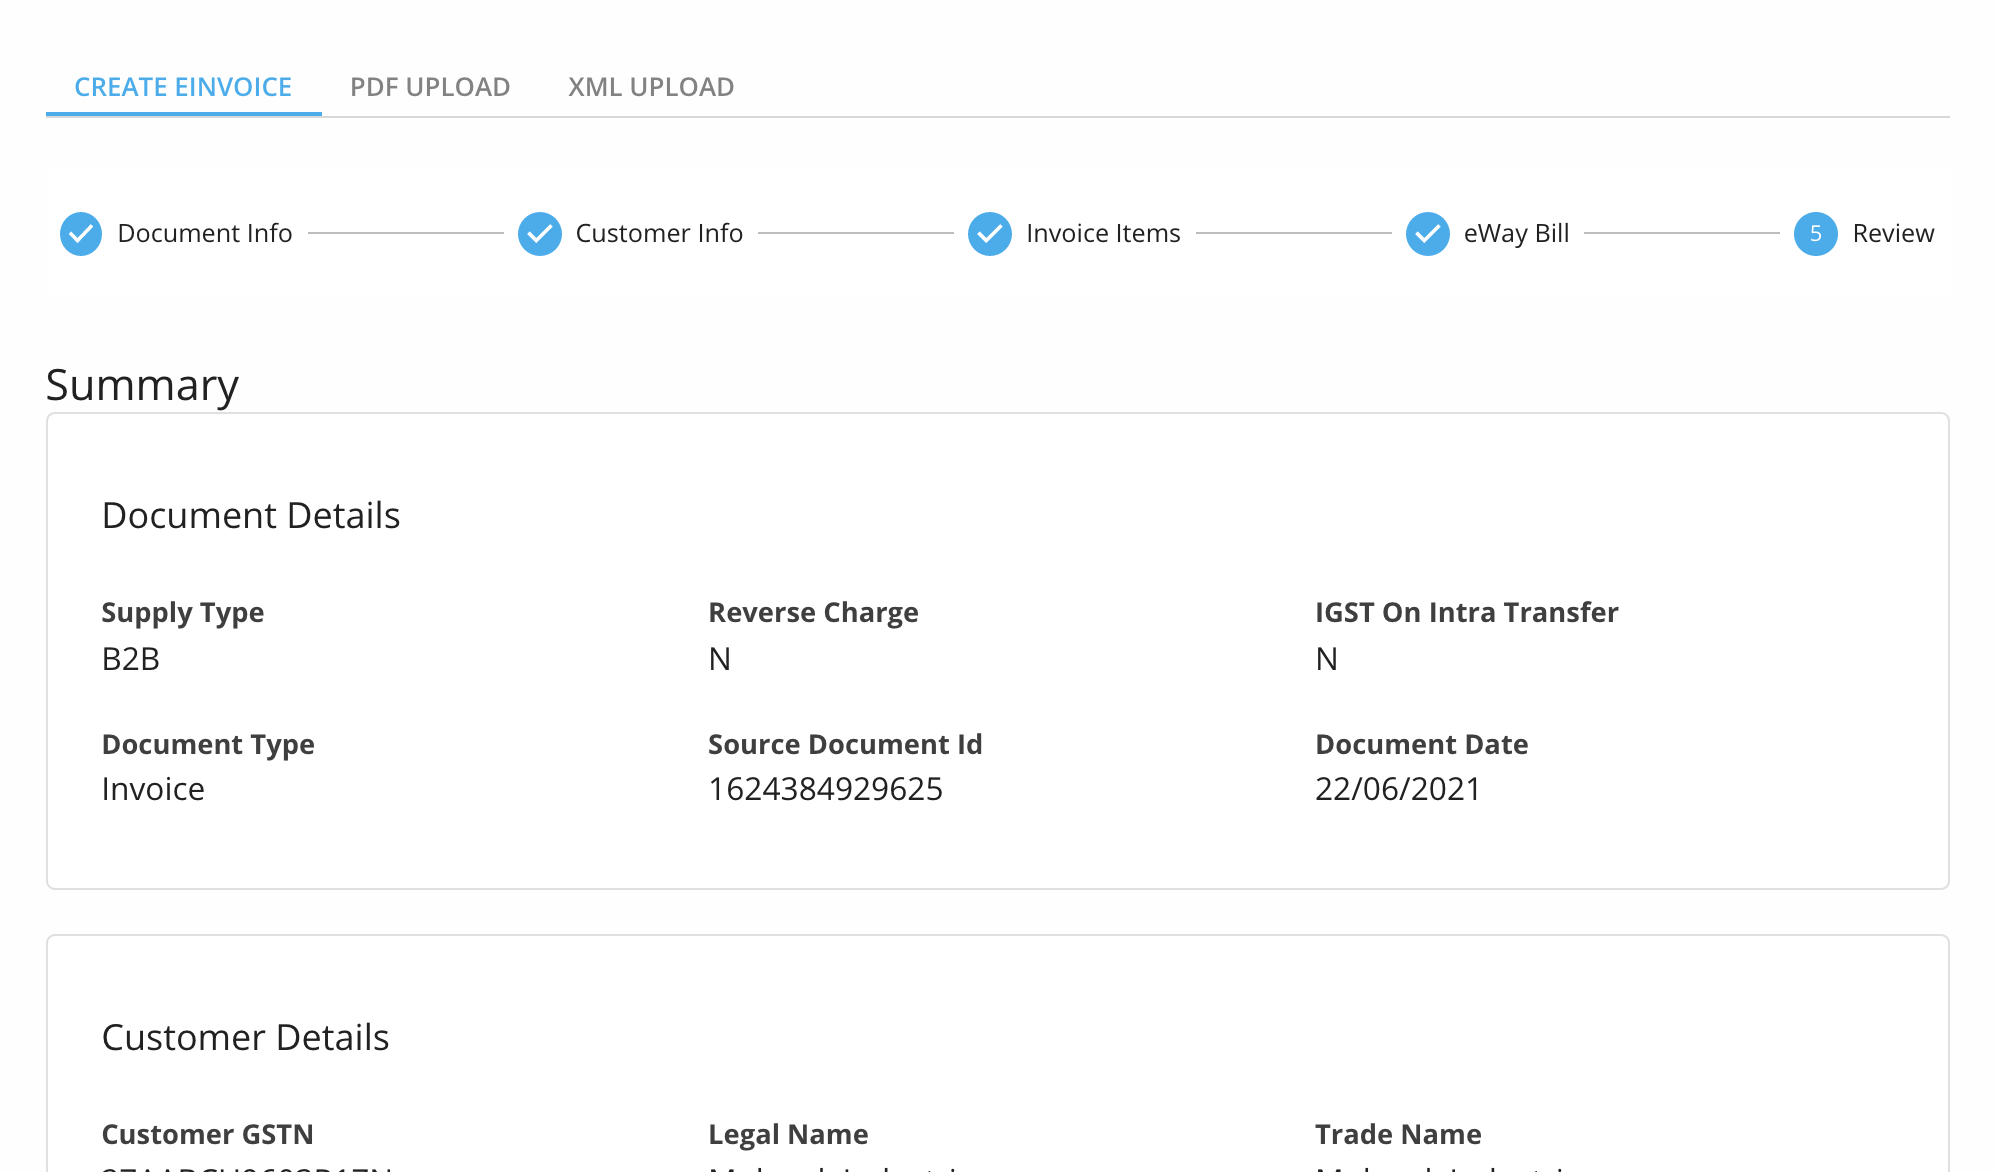This screenshot has width=1996, height=1172.
Task: Click the step 5 Review circle icon
Action: pyautogui.click(x=1816, y=234)
